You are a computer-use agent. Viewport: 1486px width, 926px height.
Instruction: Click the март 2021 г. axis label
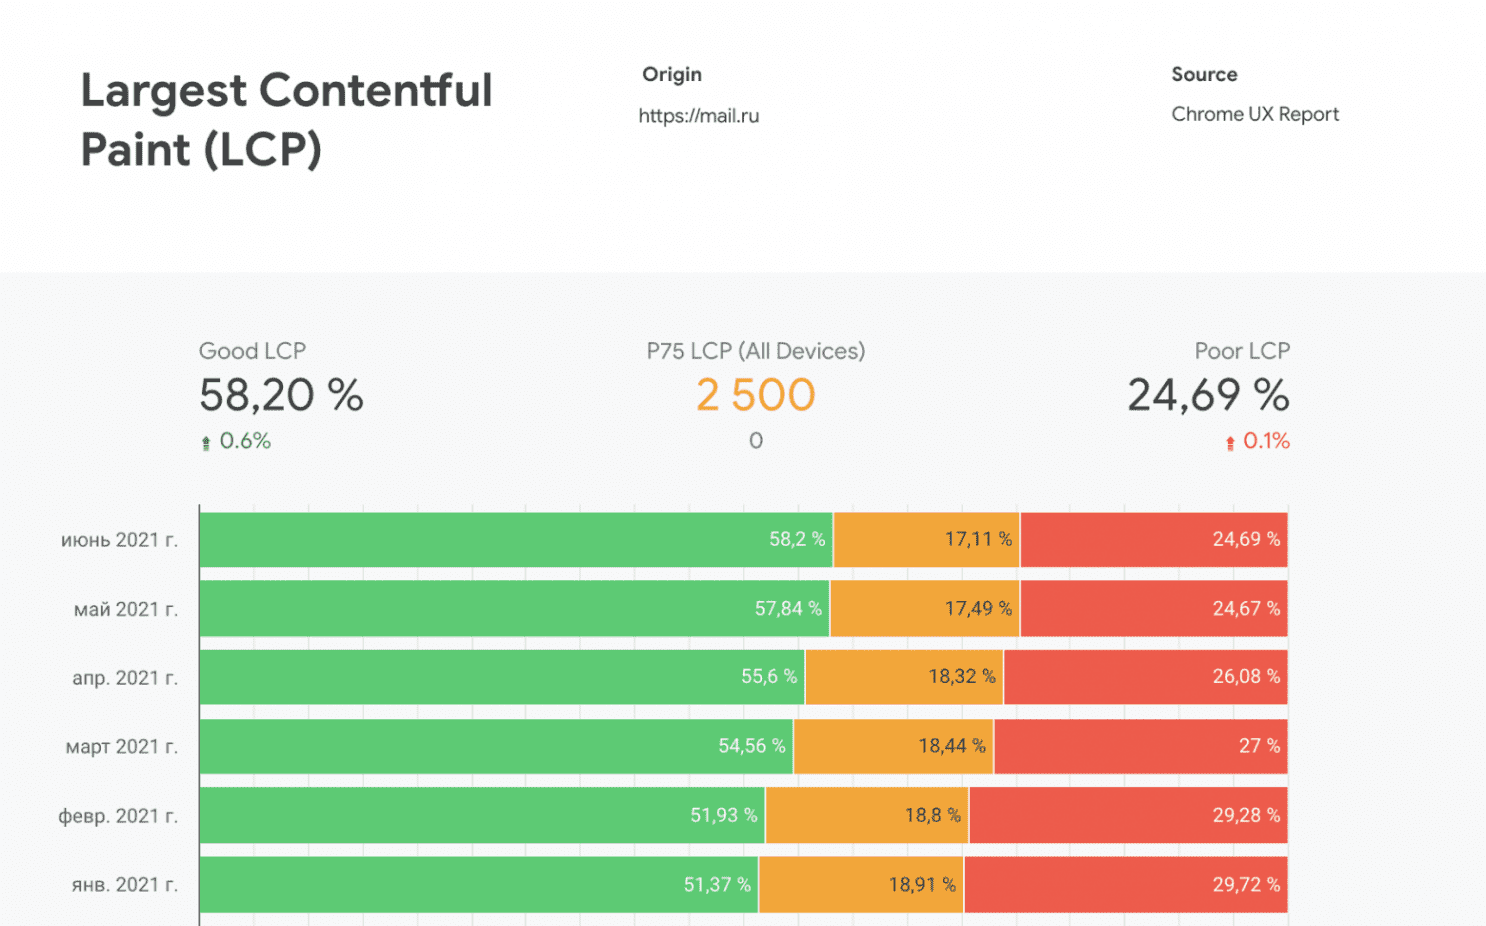click(x=121, y=747)
